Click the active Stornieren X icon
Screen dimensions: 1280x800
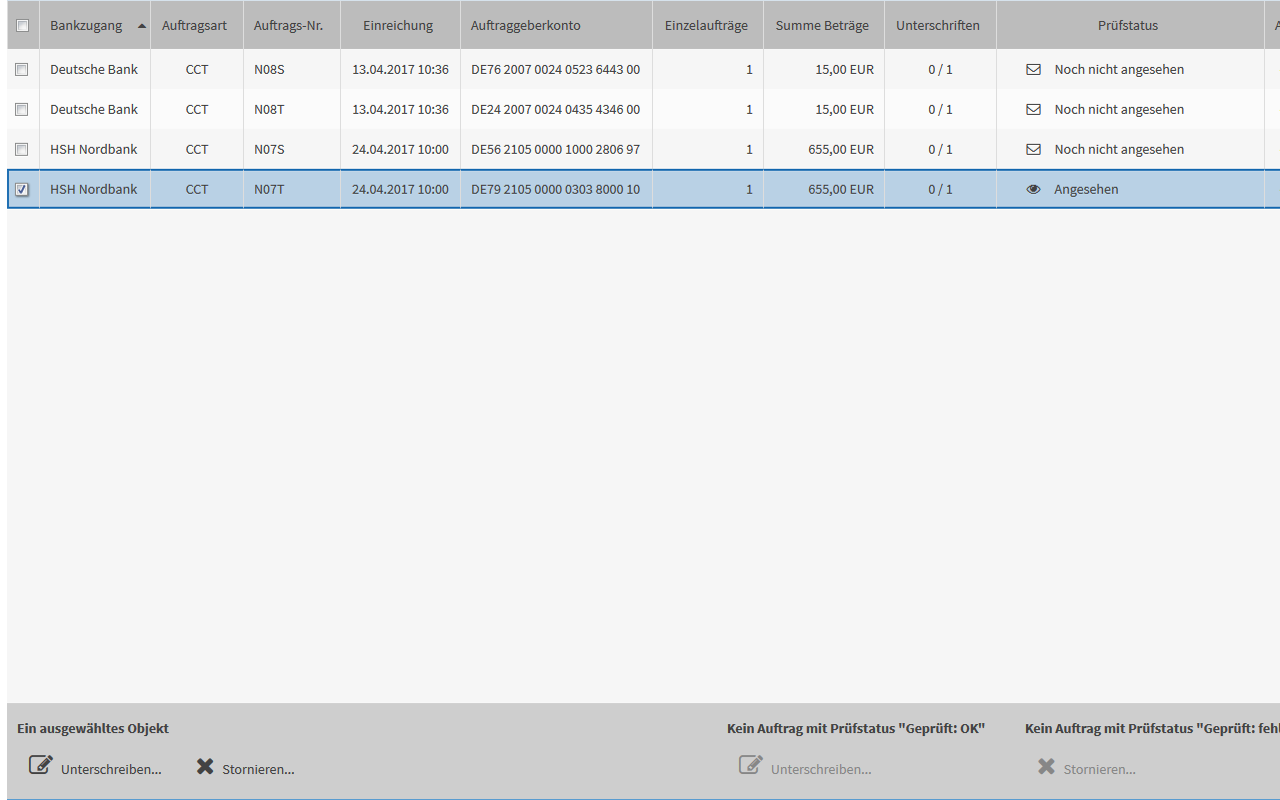click(205, 767)
